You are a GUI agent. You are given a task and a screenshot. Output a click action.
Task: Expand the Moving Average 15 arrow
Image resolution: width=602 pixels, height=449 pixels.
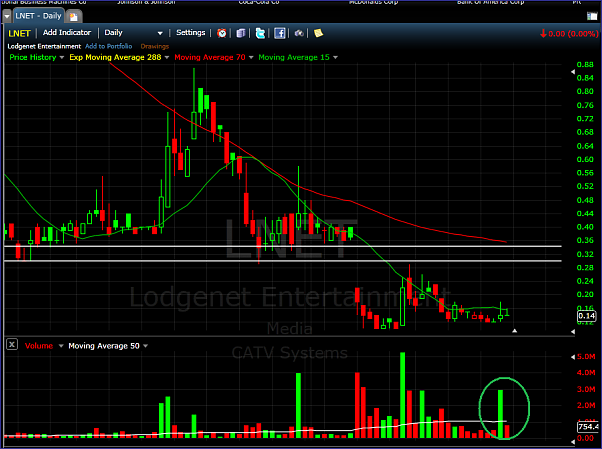(x=336, y=58)
